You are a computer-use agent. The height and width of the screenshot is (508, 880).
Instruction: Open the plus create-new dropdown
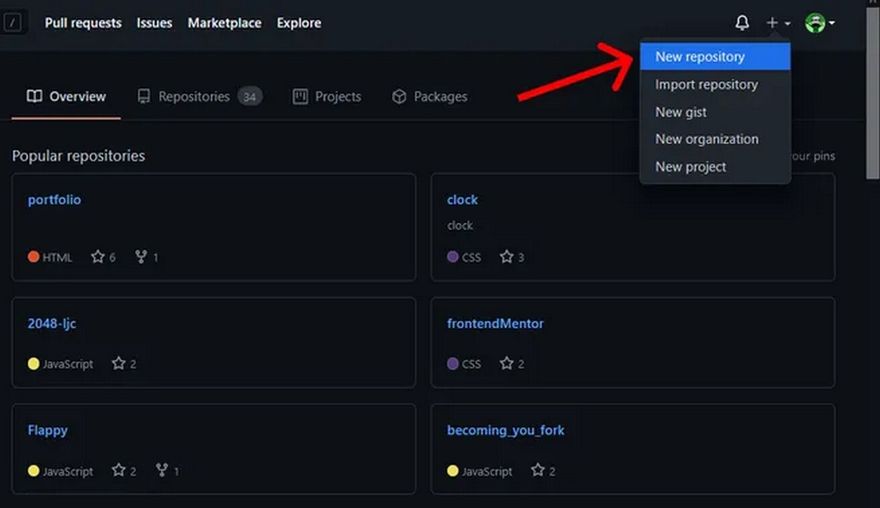(x=777, y=23)
